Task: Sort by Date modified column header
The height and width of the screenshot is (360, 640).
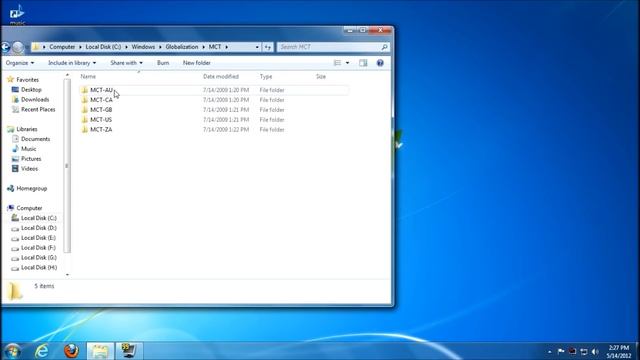Action: [221, 76]
